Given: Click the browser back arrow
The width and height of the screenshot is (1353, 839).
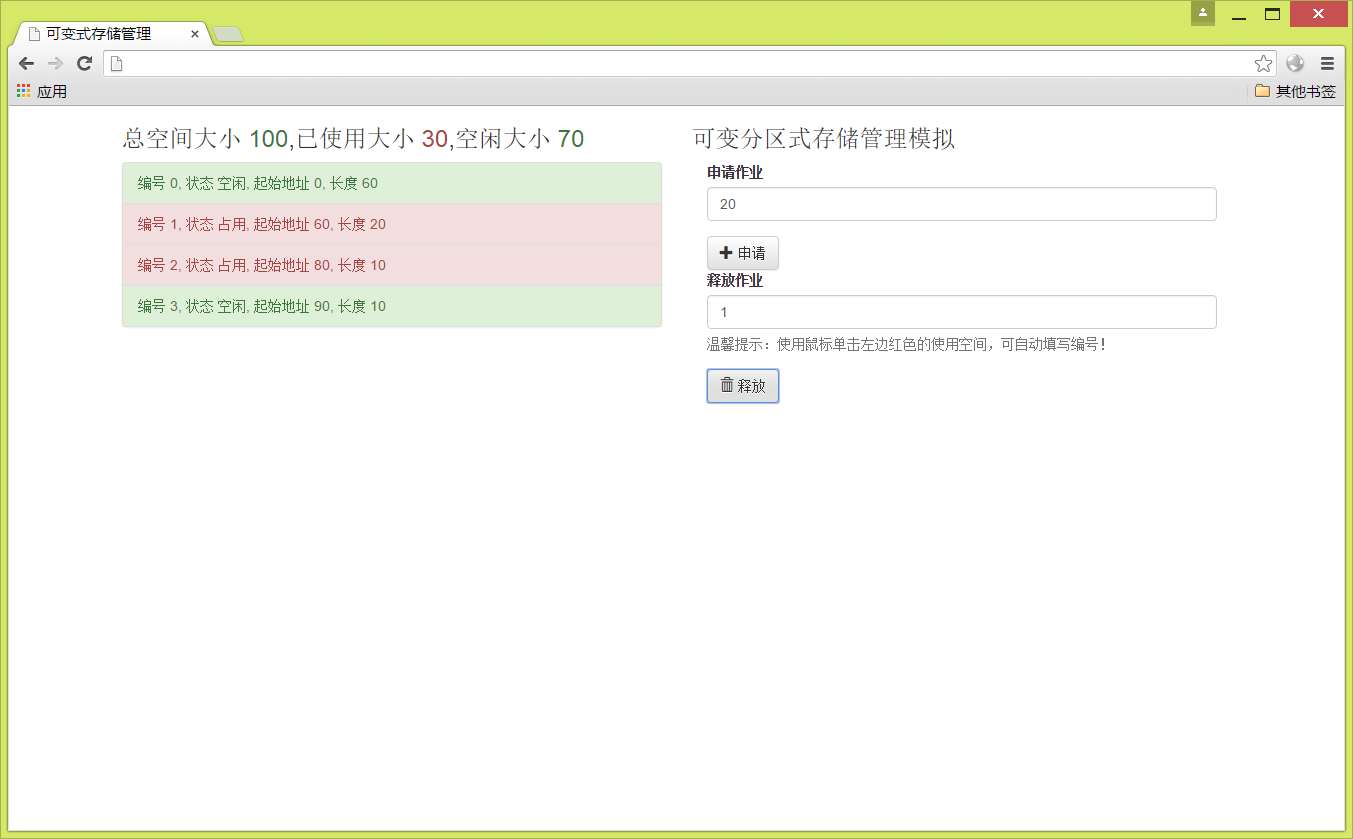Looking at the screenshot, I should [x=27, y=64].
